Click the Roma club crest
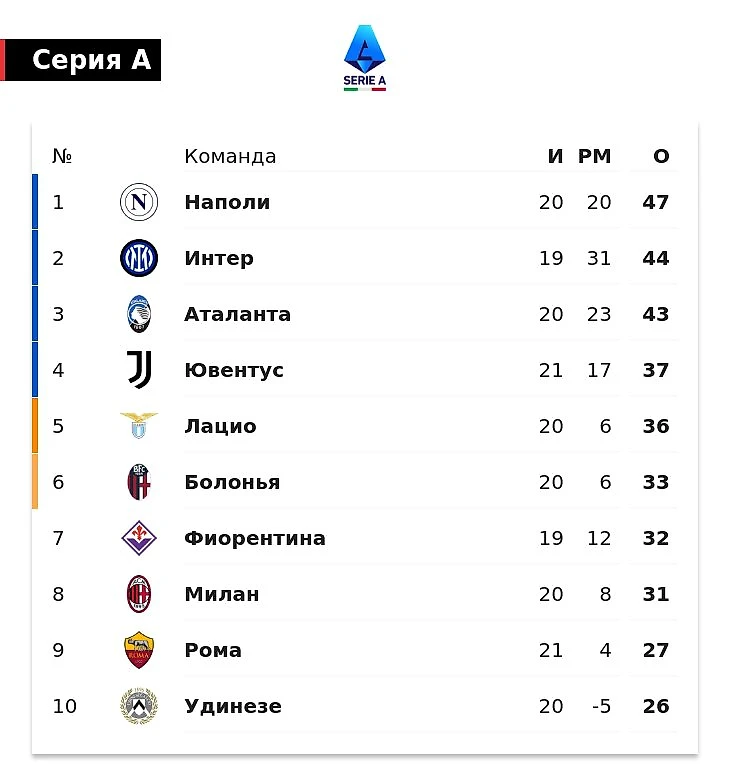This screenshot has height=776, width=730. [139, 650]
